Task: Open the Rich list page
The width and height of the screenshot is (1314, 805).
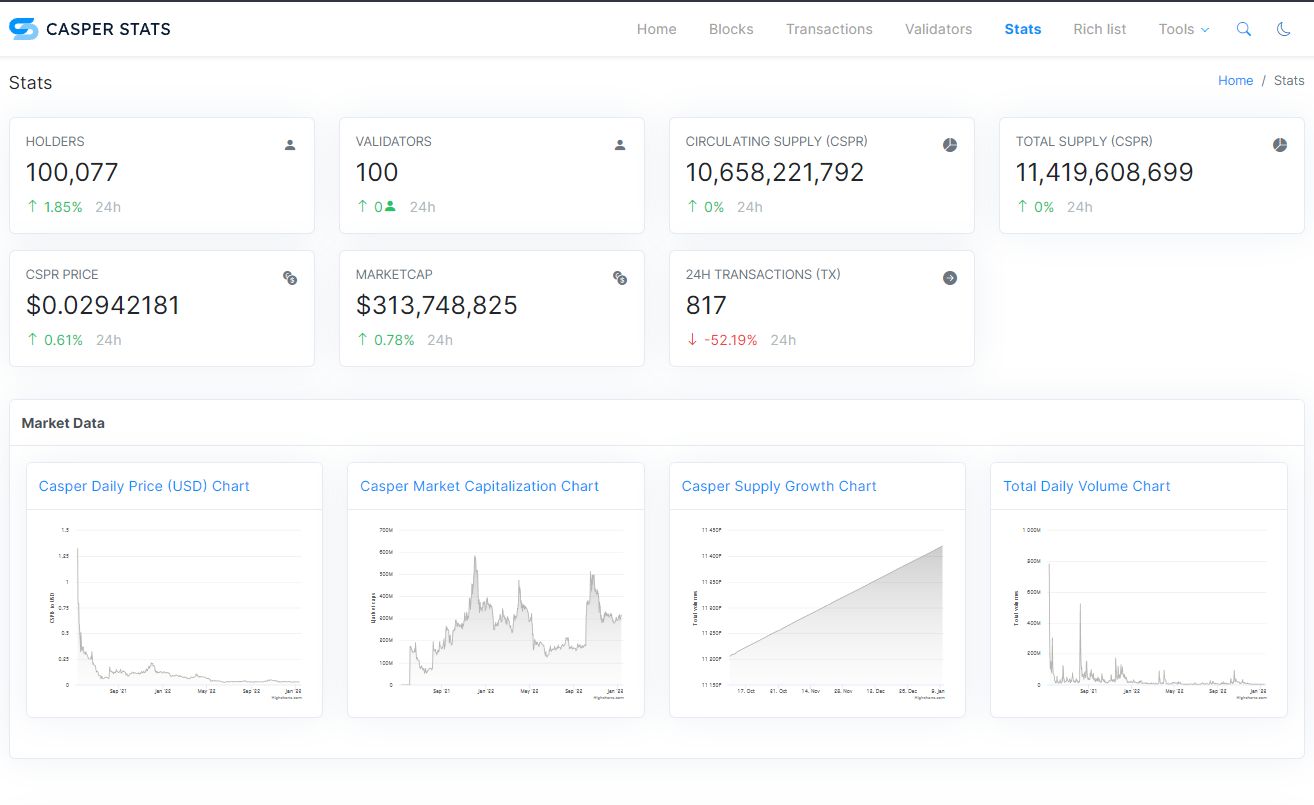Action: 1099,29
